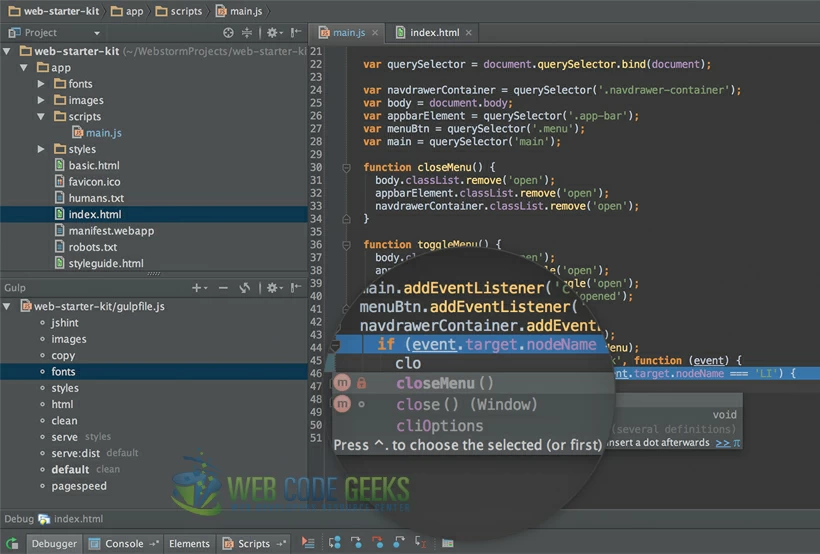The image size is (820, 554).
Task: Click the scroll from source target icon in Project panel
Action: click(228, 33)
